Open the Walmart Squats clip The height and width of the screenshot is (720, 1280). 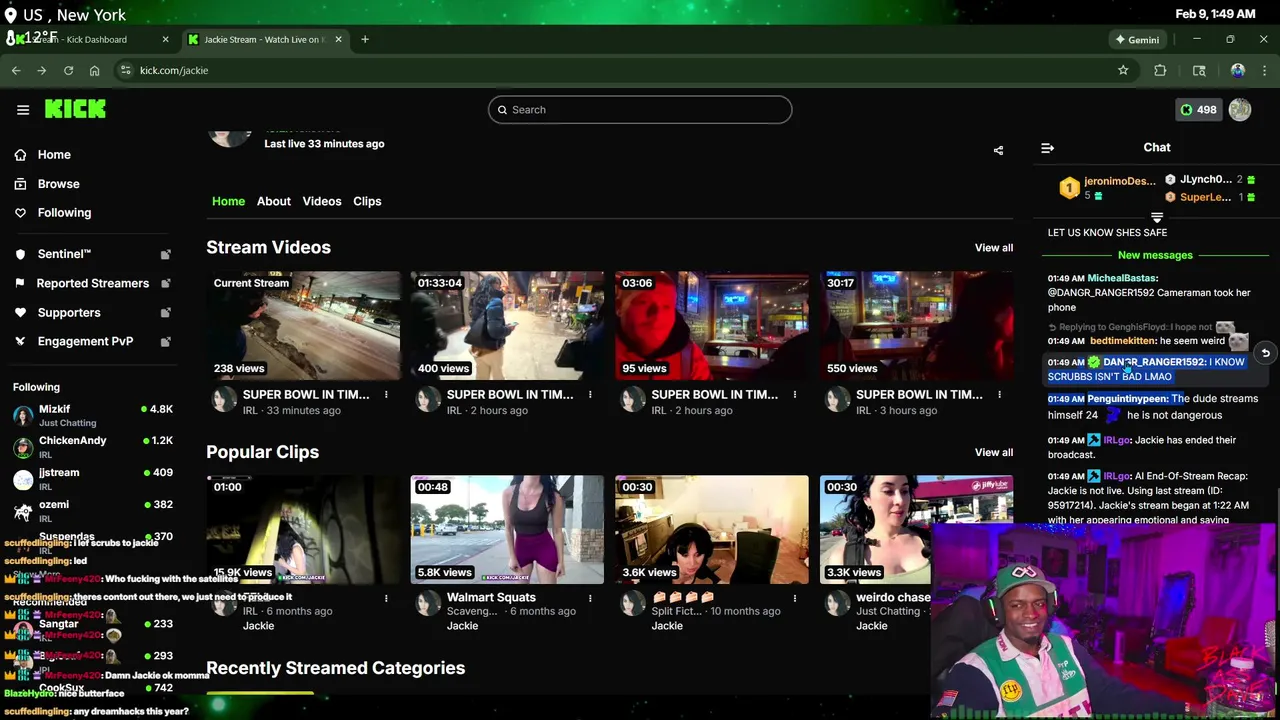507,530
